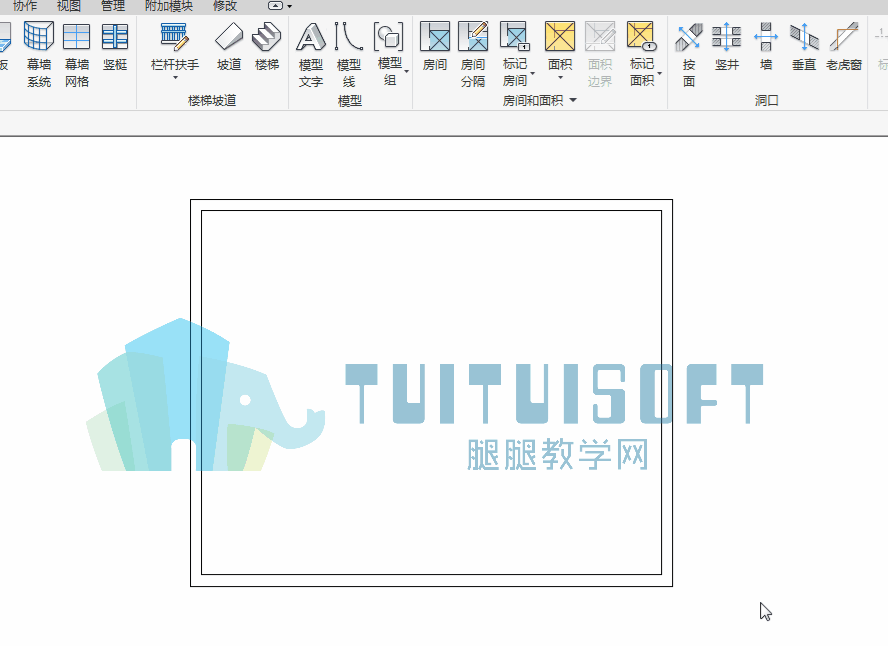Viewport: 888px width, 646px height.
Task: Select the Model Group tool (模型组)
Action: (x=390, y=53)
